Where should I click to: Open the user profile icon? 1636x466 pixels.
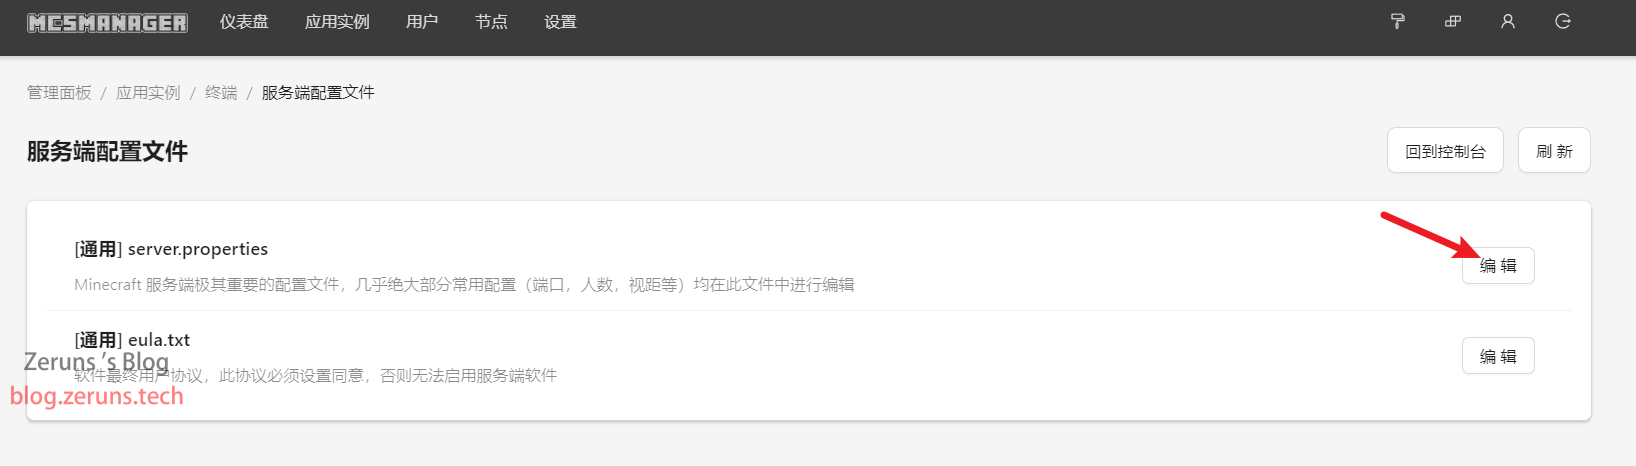tap(1508, 21)
